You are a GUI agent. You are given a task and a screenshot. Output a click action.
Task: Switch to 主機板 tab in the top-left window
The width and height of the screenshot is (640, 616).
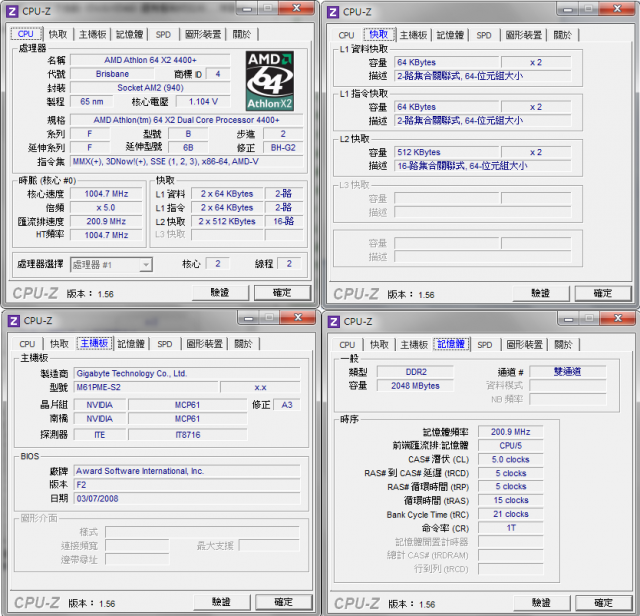92,34
